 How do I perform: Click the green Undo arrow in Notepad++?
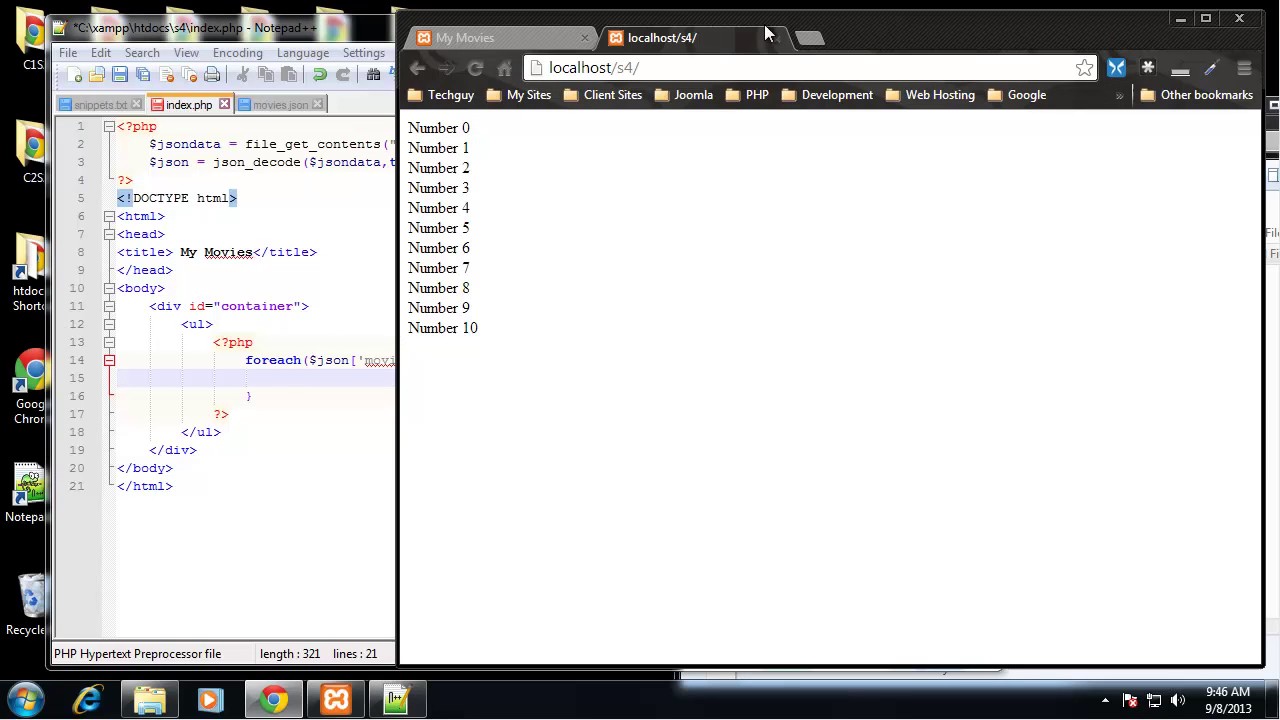pos(319,75)
